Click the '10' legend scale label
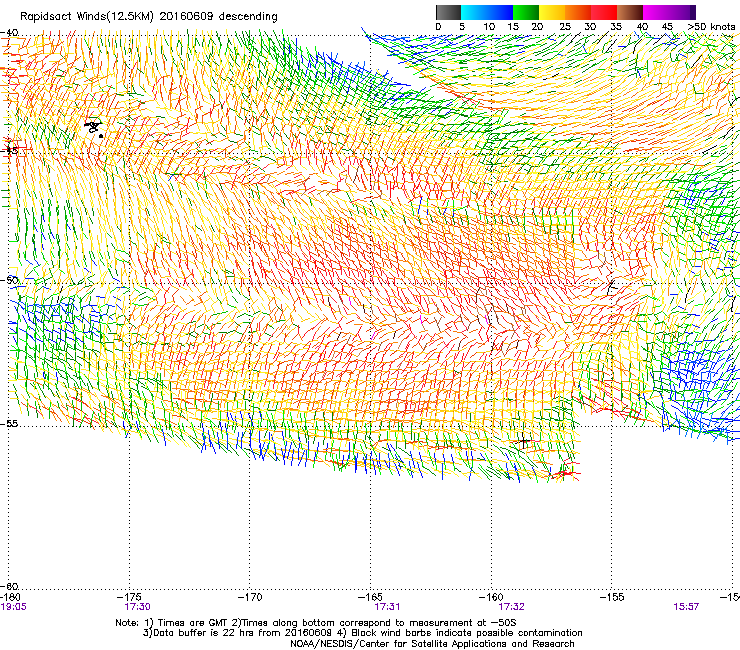The height and width of the screenshot is (650, 740). (x=489, y=26)
